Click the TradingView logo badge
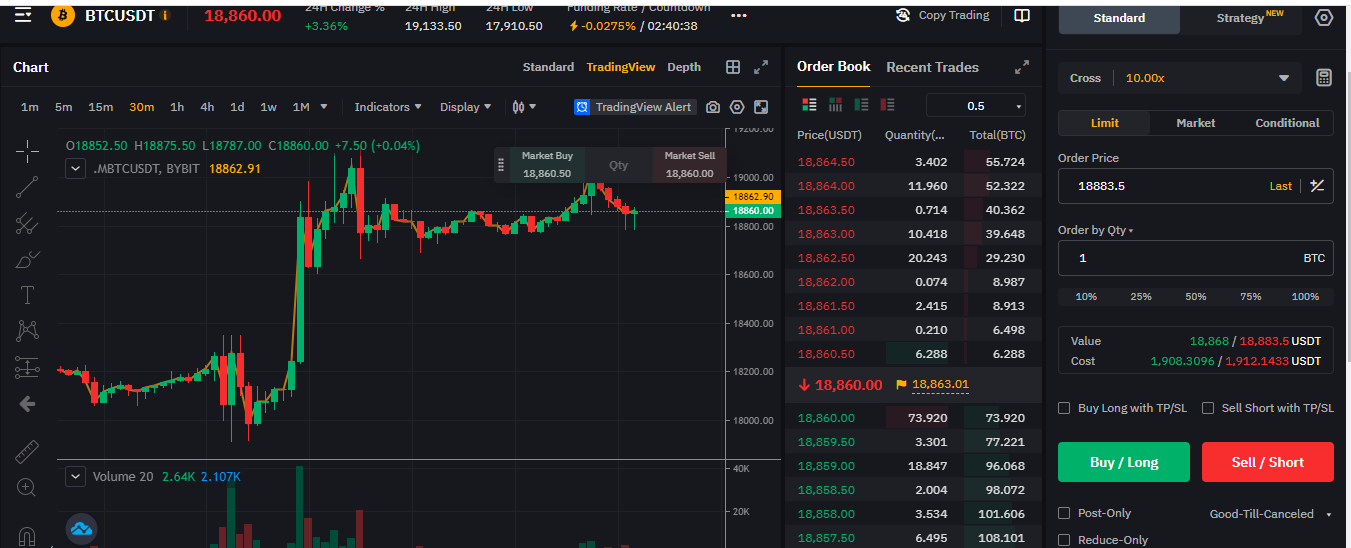Viewport: 1351px width, 548px height. (x=81, y=527)
